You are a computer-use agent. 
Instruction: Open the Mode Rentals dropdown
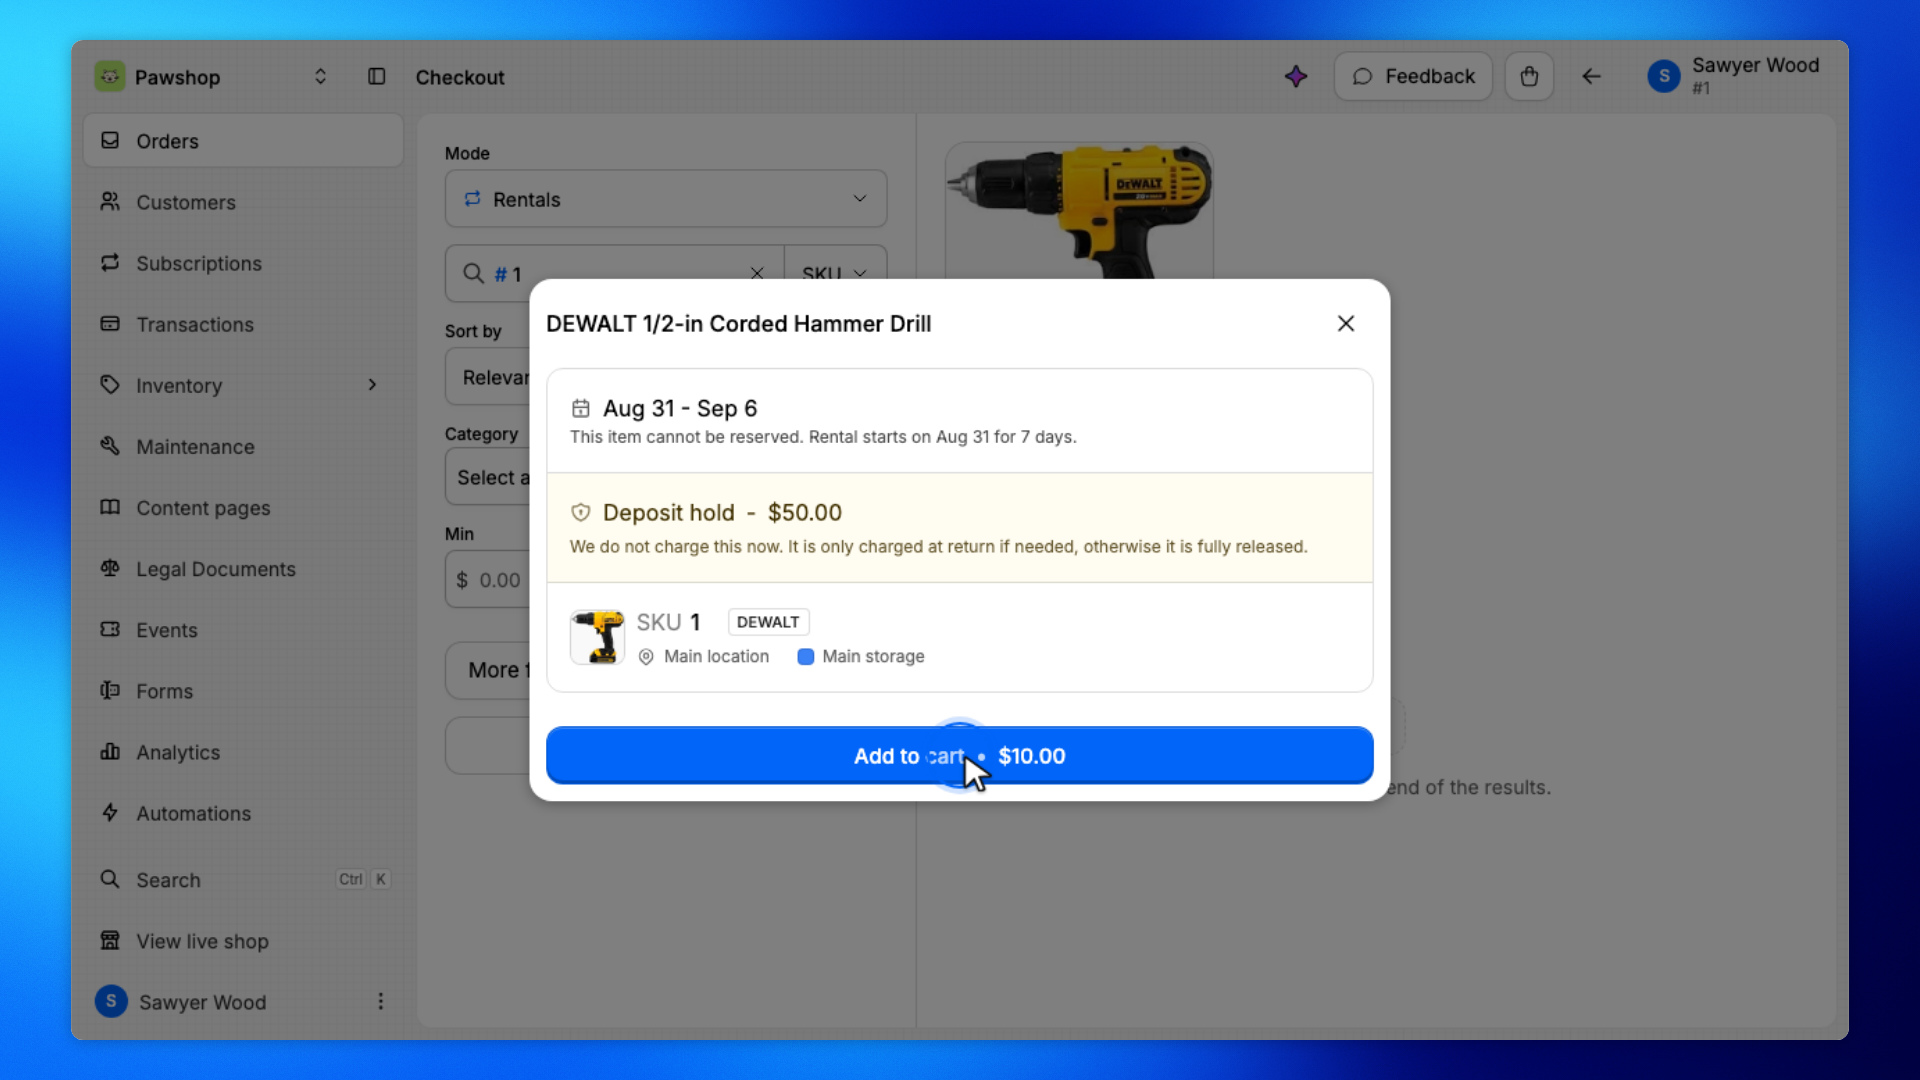point(666,199)
